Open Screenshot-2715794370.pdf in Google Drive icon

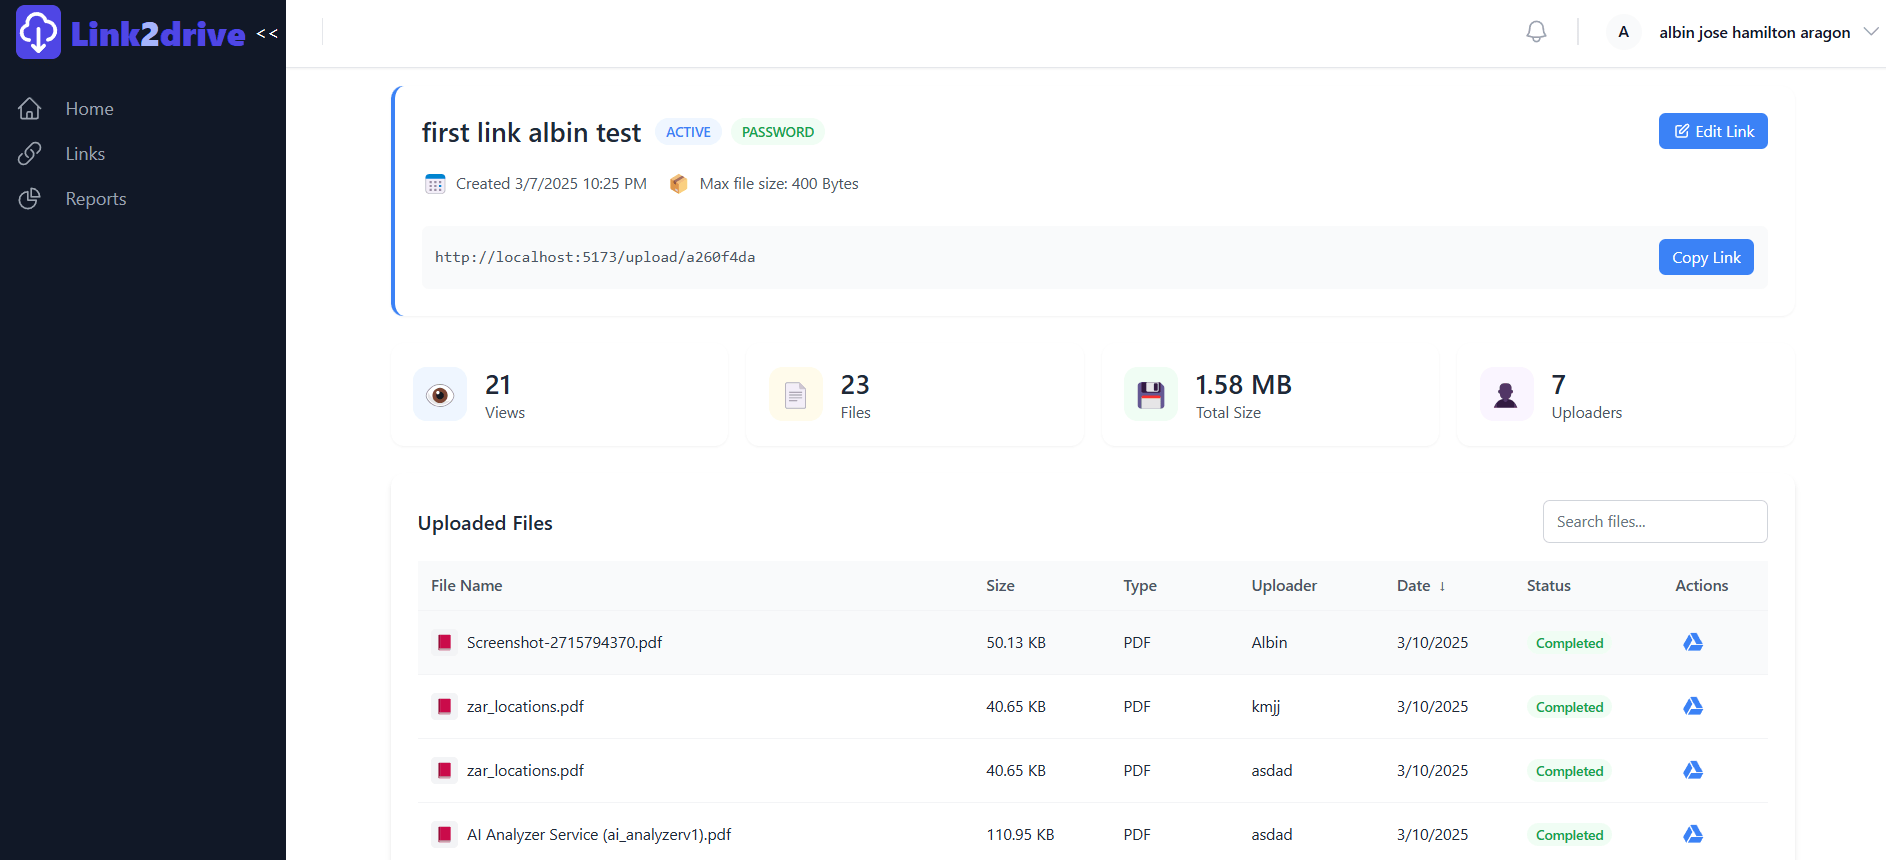(x=1692, y=642)
